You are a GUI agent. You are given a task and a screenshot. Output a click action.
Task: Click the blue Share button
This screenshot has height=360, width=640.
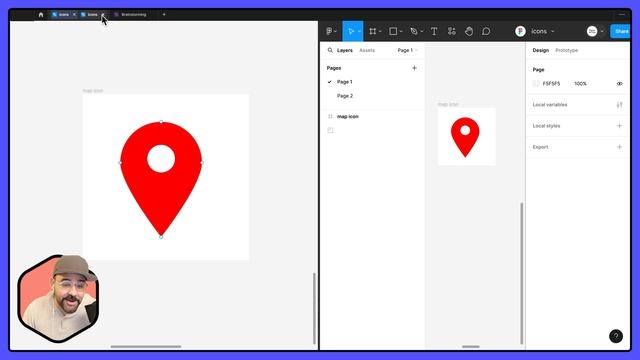coord(620,31)
